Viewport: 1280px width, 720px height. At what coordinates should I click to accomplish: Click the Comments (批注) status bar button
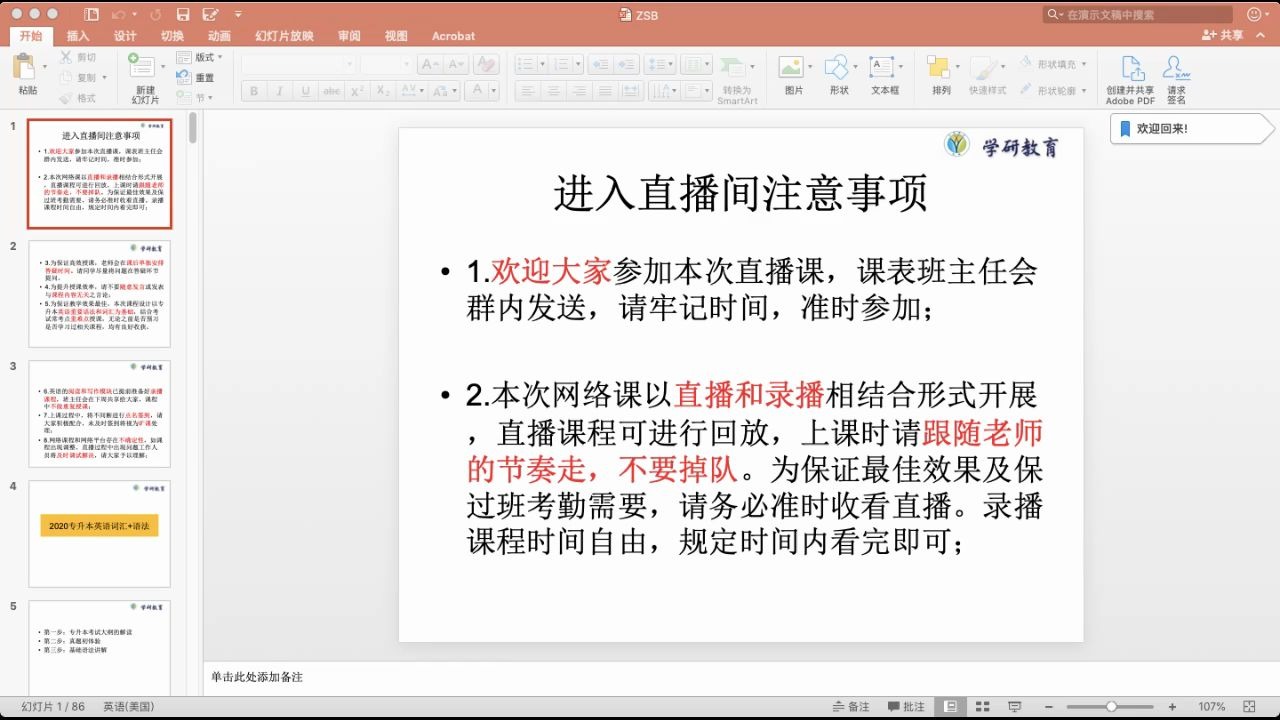point(906,706)
